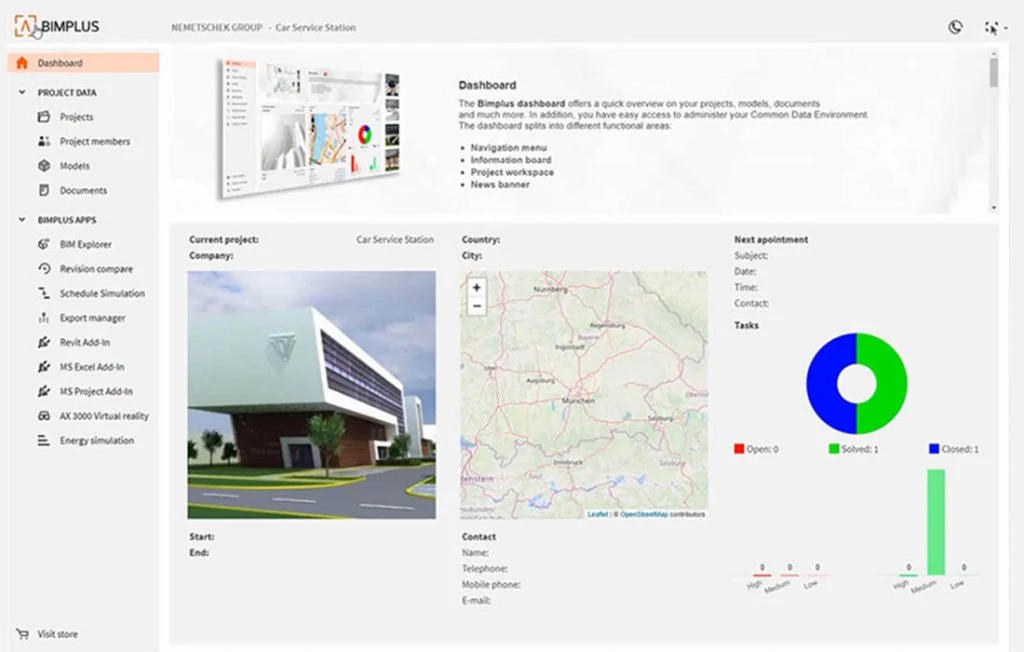Open Projects menu item
1024x652 pixels.
[x=76, y=117]
